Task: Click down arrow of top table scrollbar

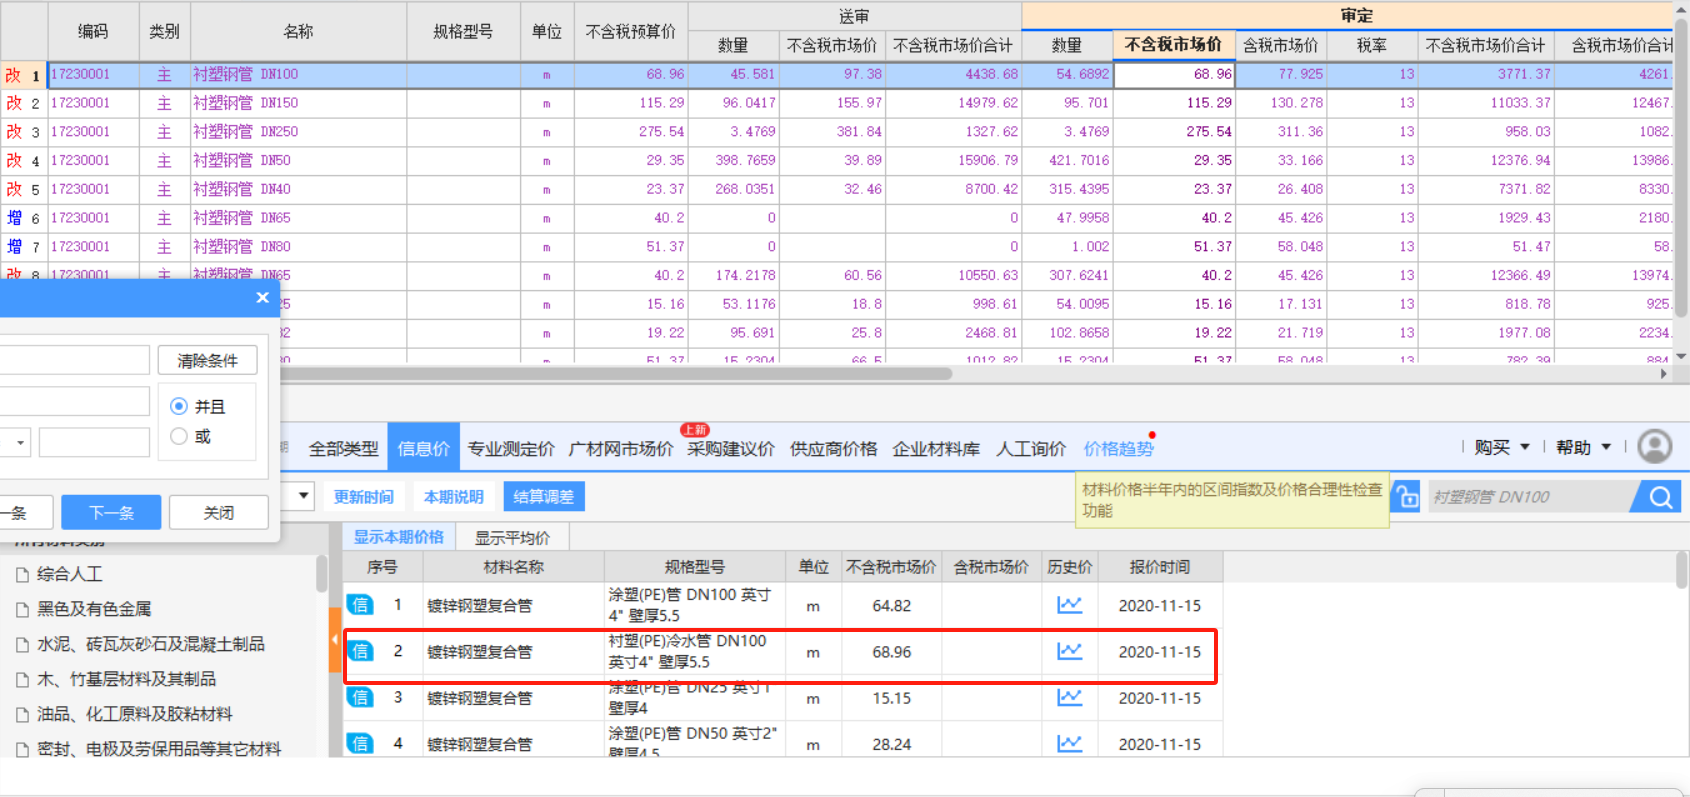Action: tap(1681, 356)
